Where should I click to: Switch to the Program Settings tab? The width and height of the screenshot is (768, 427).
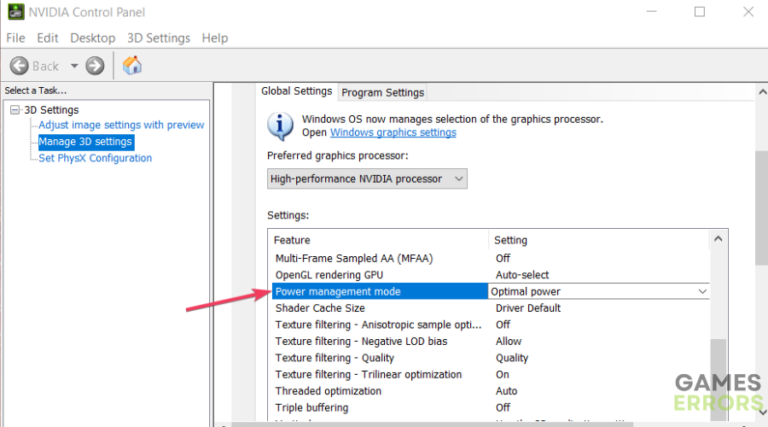click(383, 92)
